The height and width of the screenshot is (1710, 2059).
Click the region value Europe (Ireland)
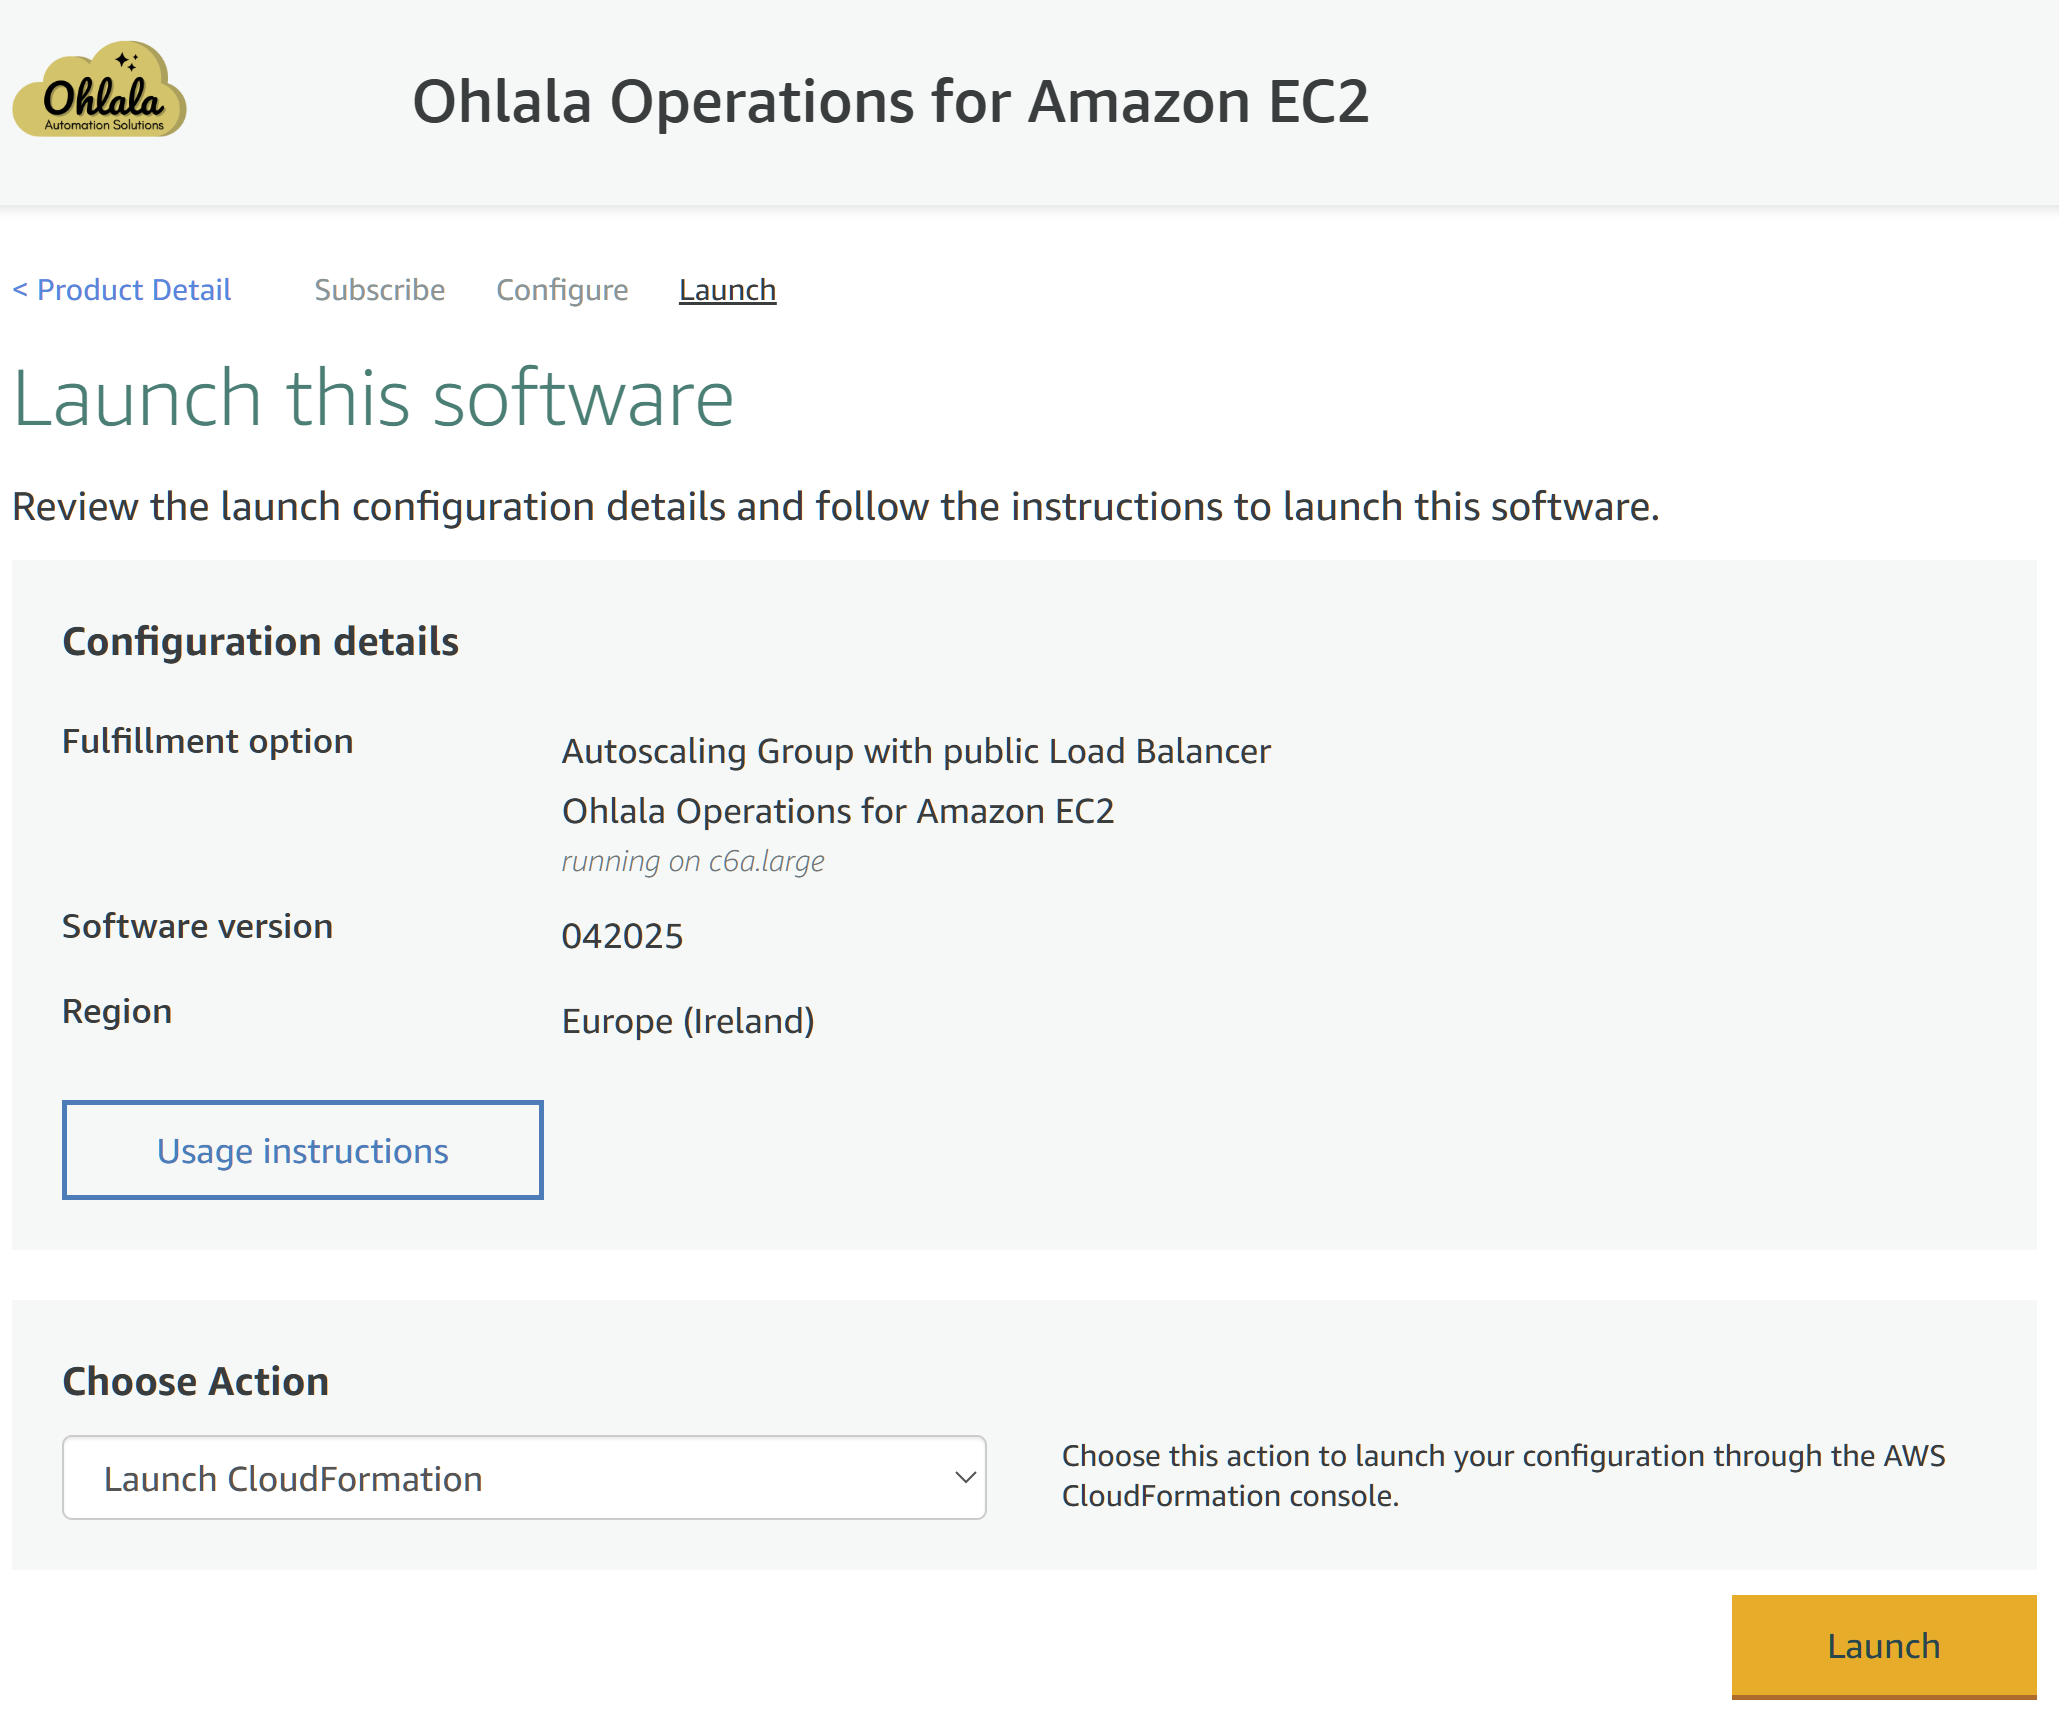[x=688, y=1021]
